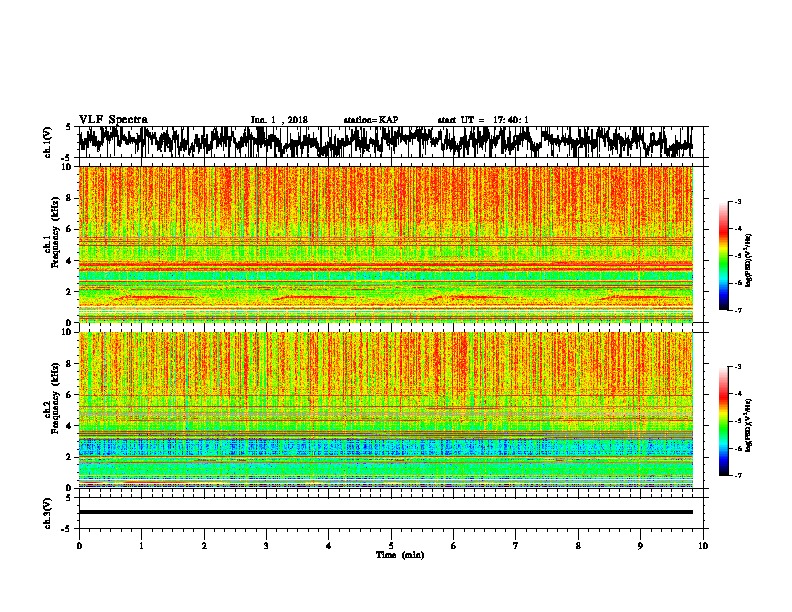Click the "10" frequency tick on ch.2 spectrogram

click(x=68, y=332)
